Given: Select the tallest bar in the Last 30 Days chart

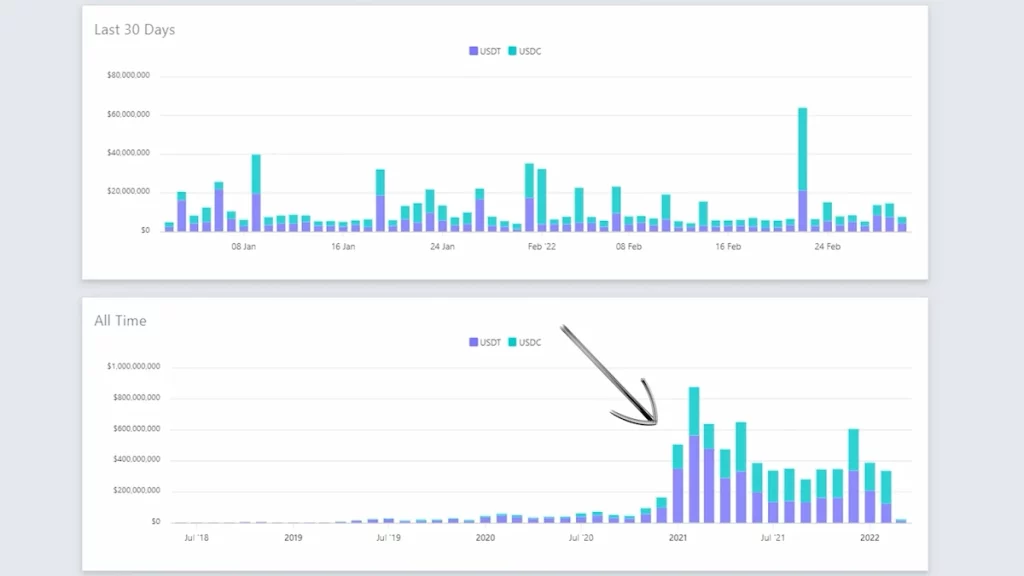Looking at the screenshot, I should point(802,170).
